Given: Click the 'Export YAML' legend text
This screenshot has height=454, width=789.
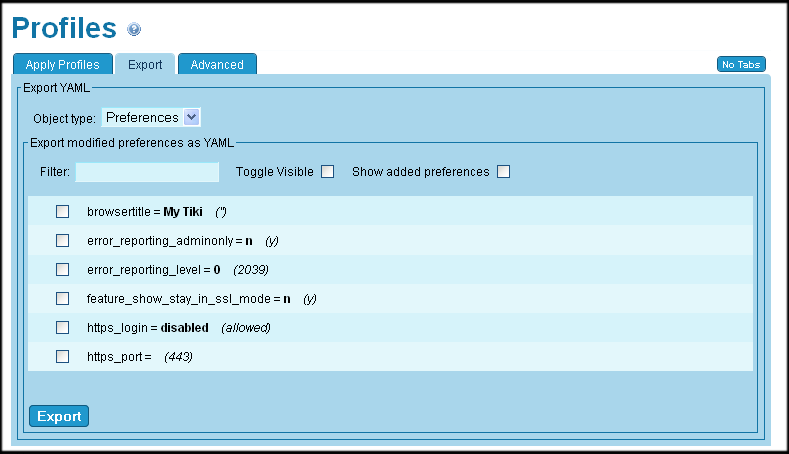Looking at the screenshot, I should (57, 88).
